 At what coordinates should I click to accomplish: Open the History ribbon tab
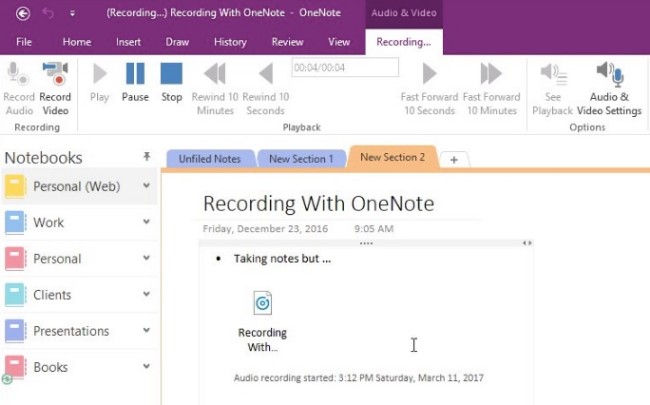(230, 42)
